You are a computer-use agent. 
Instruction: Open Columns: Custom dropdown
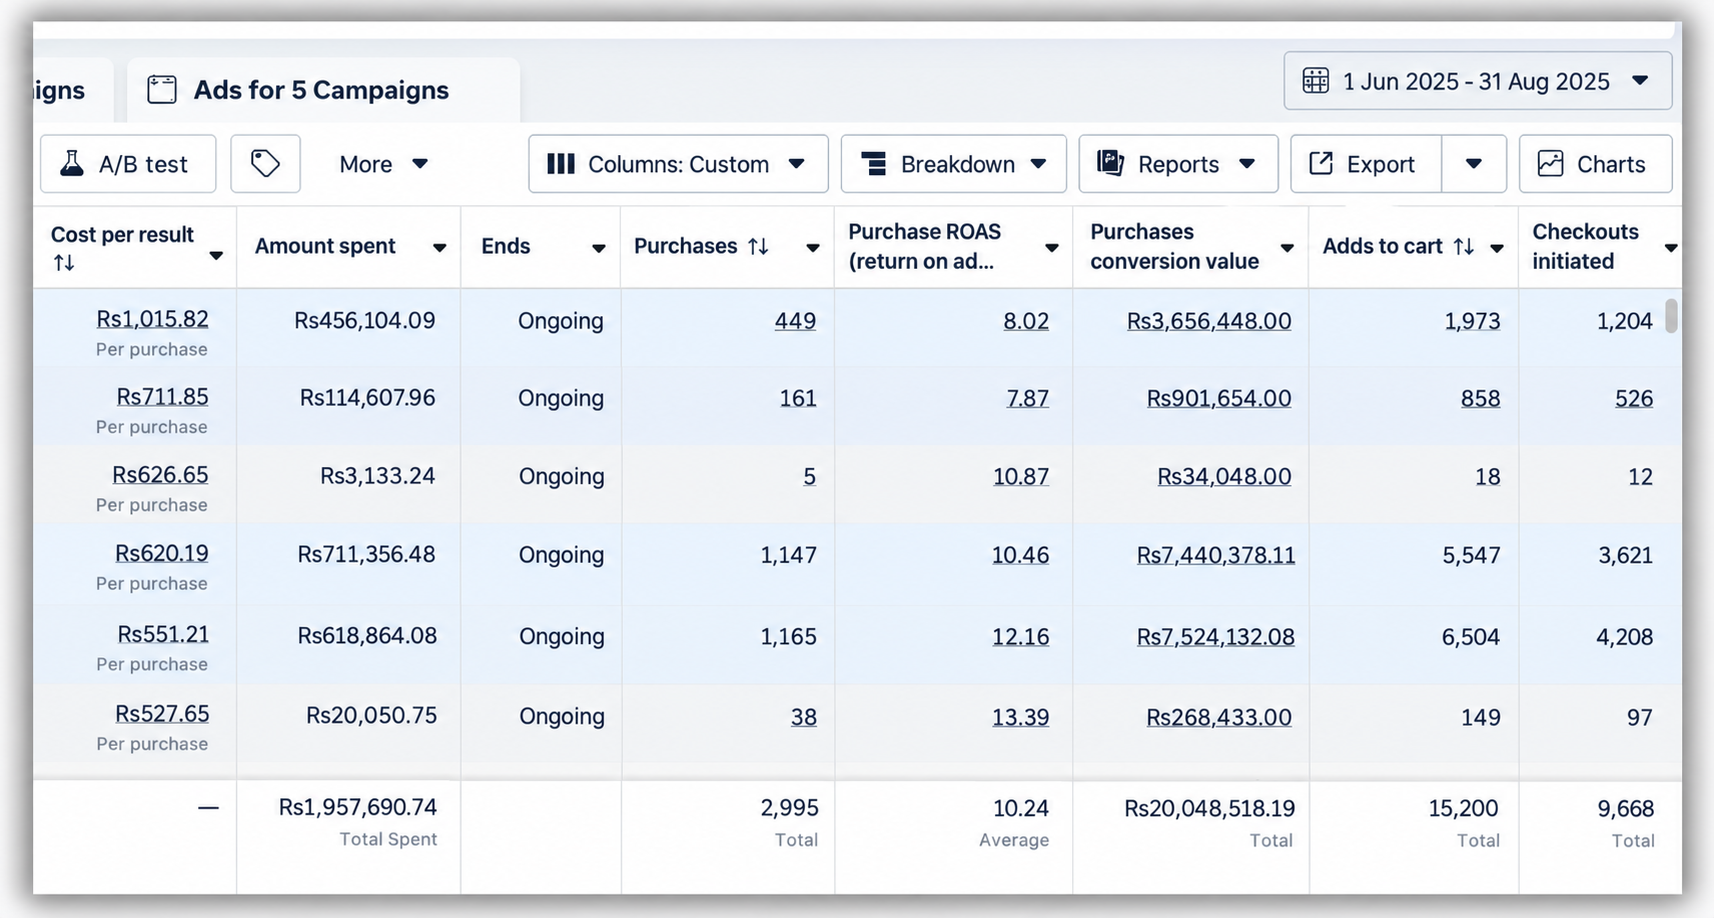678,164
